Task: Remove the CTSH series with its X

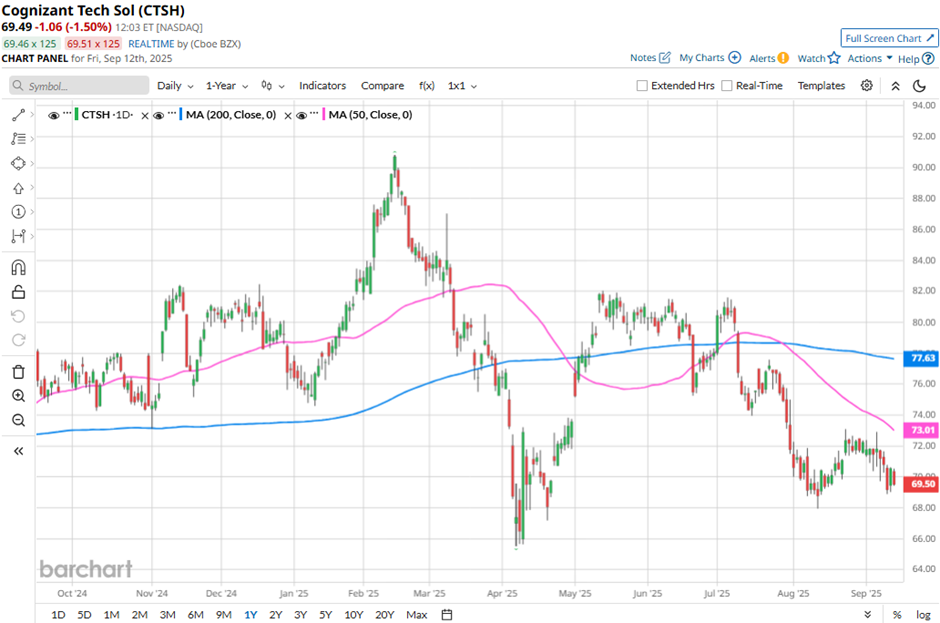Action: [144, 116]
